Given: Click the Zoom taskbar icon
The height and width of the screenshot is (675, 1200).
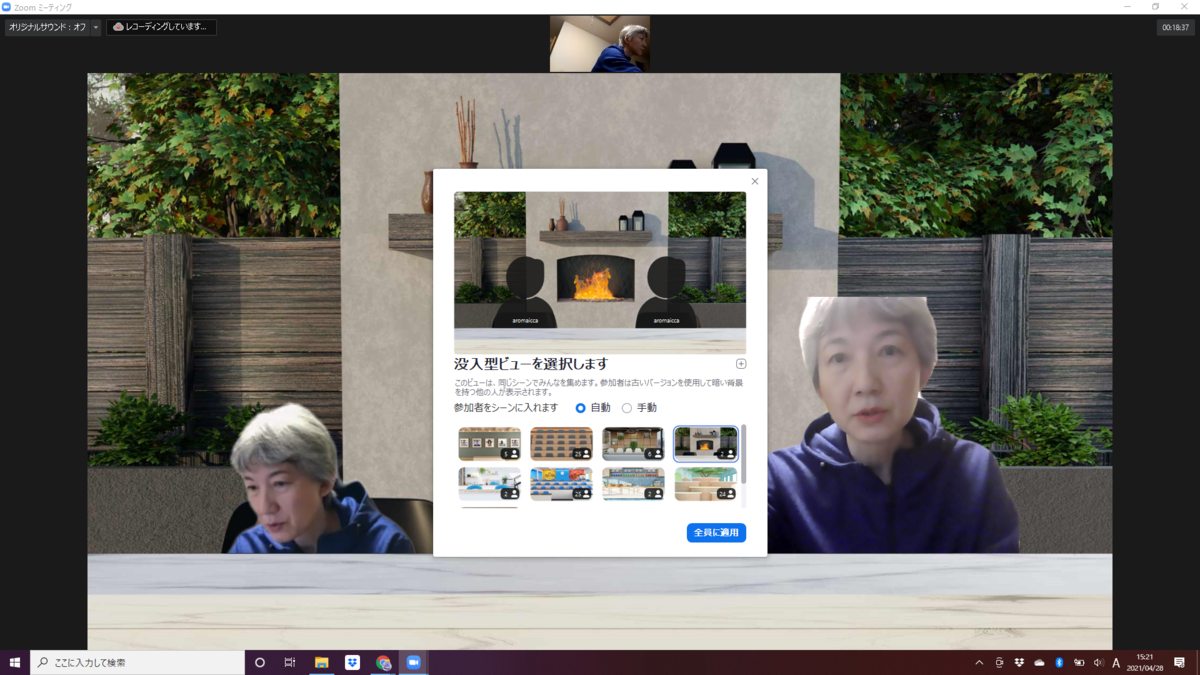Looking at the screenshot, I should [413, 662].
